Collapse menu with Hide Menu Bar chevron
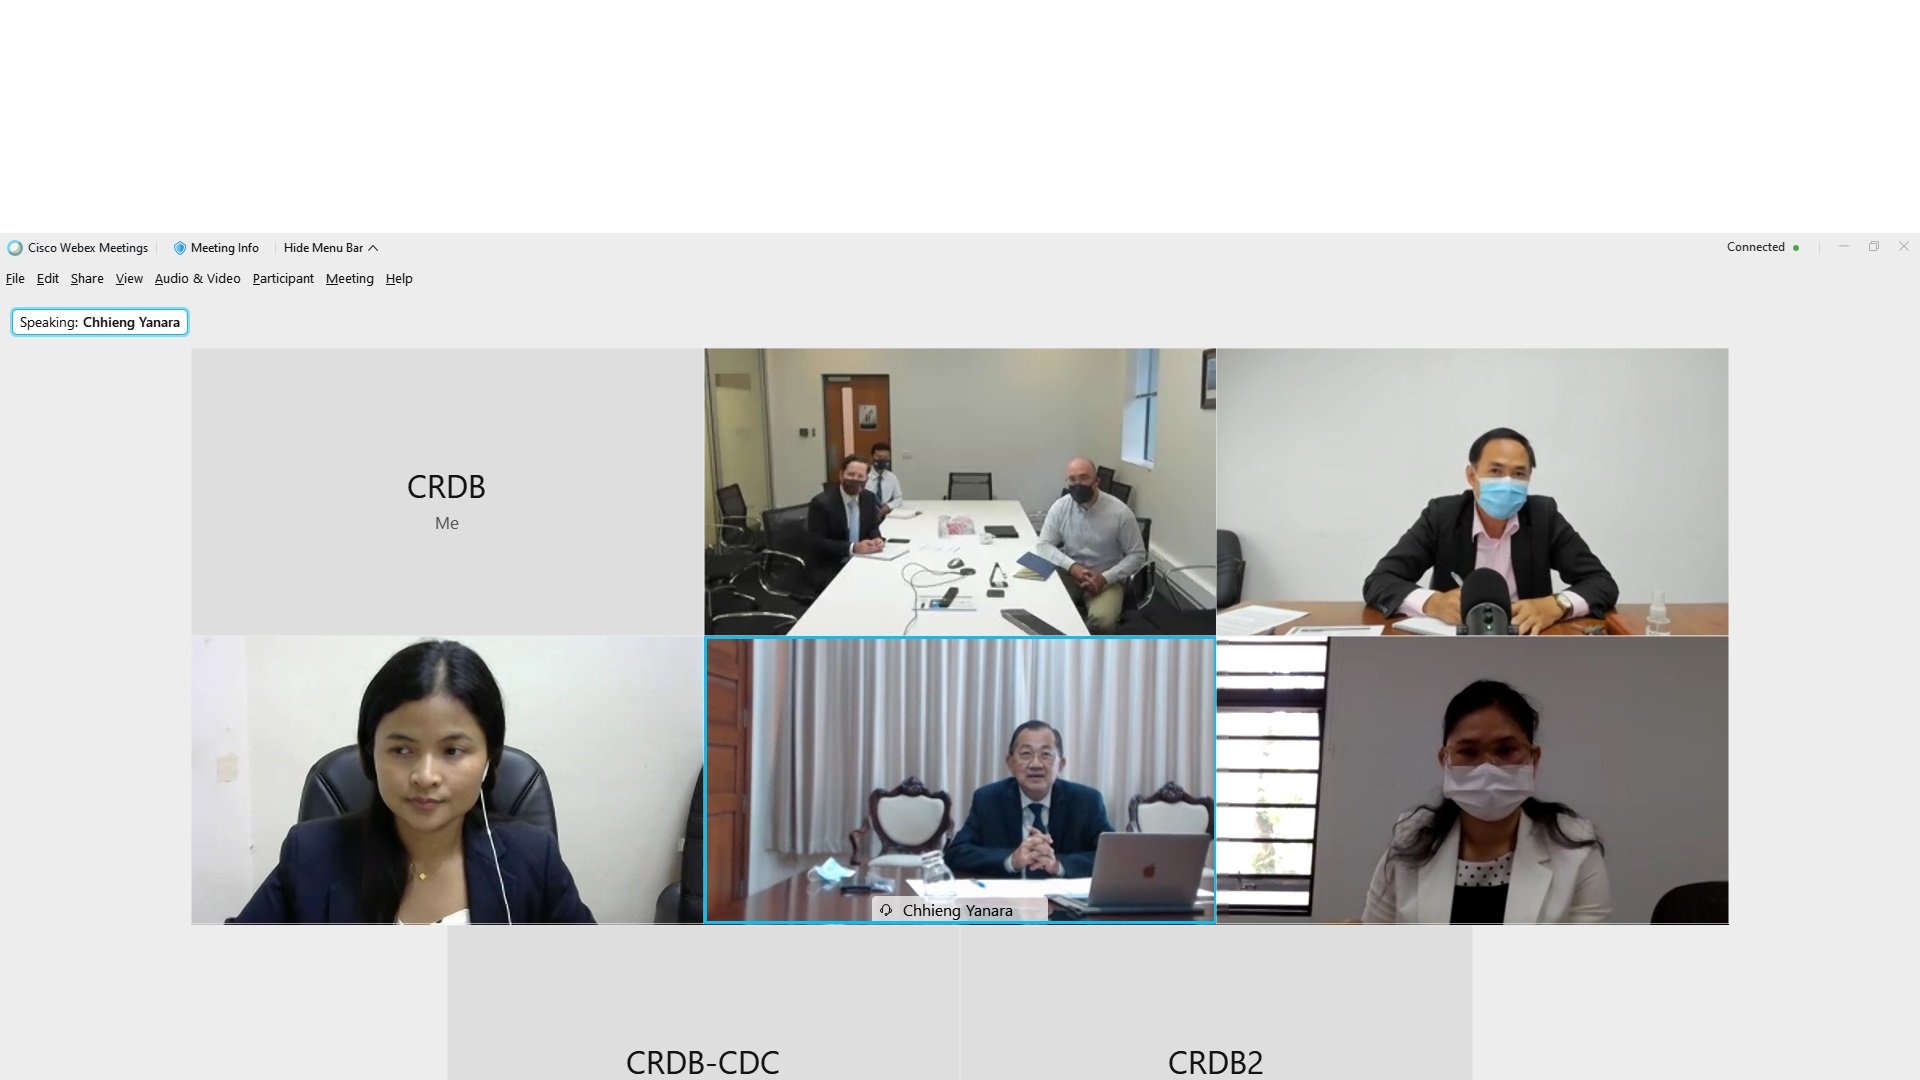Screen dimensions: 1920x1080 click(x=373, y=248)
